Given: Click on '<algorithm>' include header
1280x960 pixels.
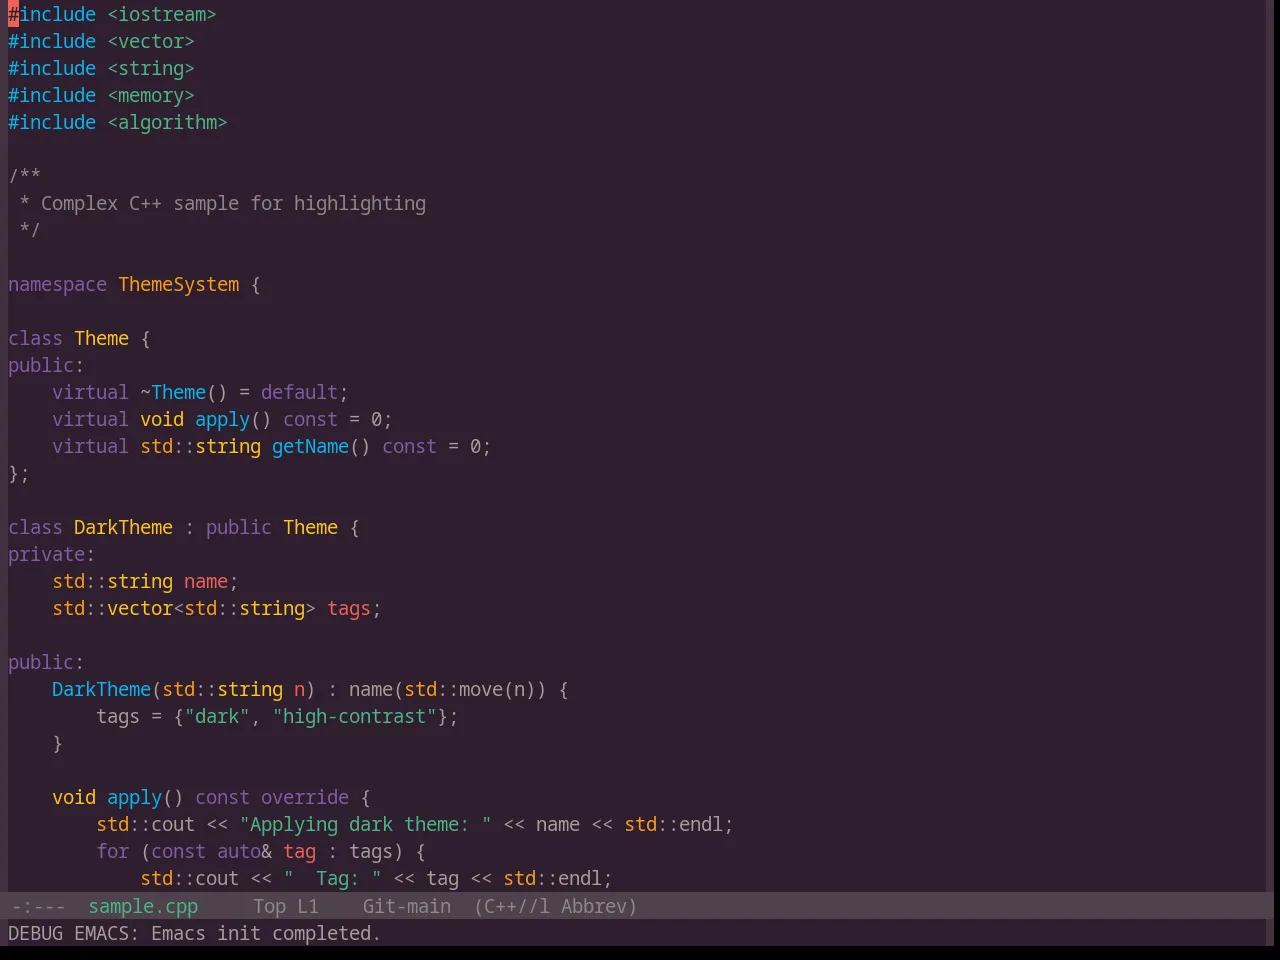Looking at the screenshot, I should point(167,122).
